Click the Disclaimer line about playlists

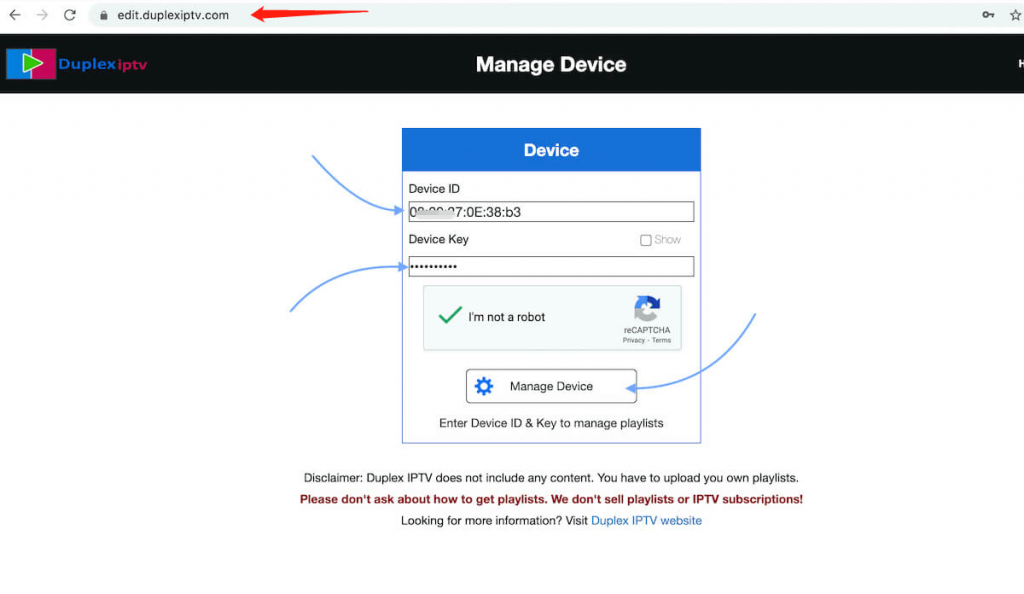[x=551, y=478]
